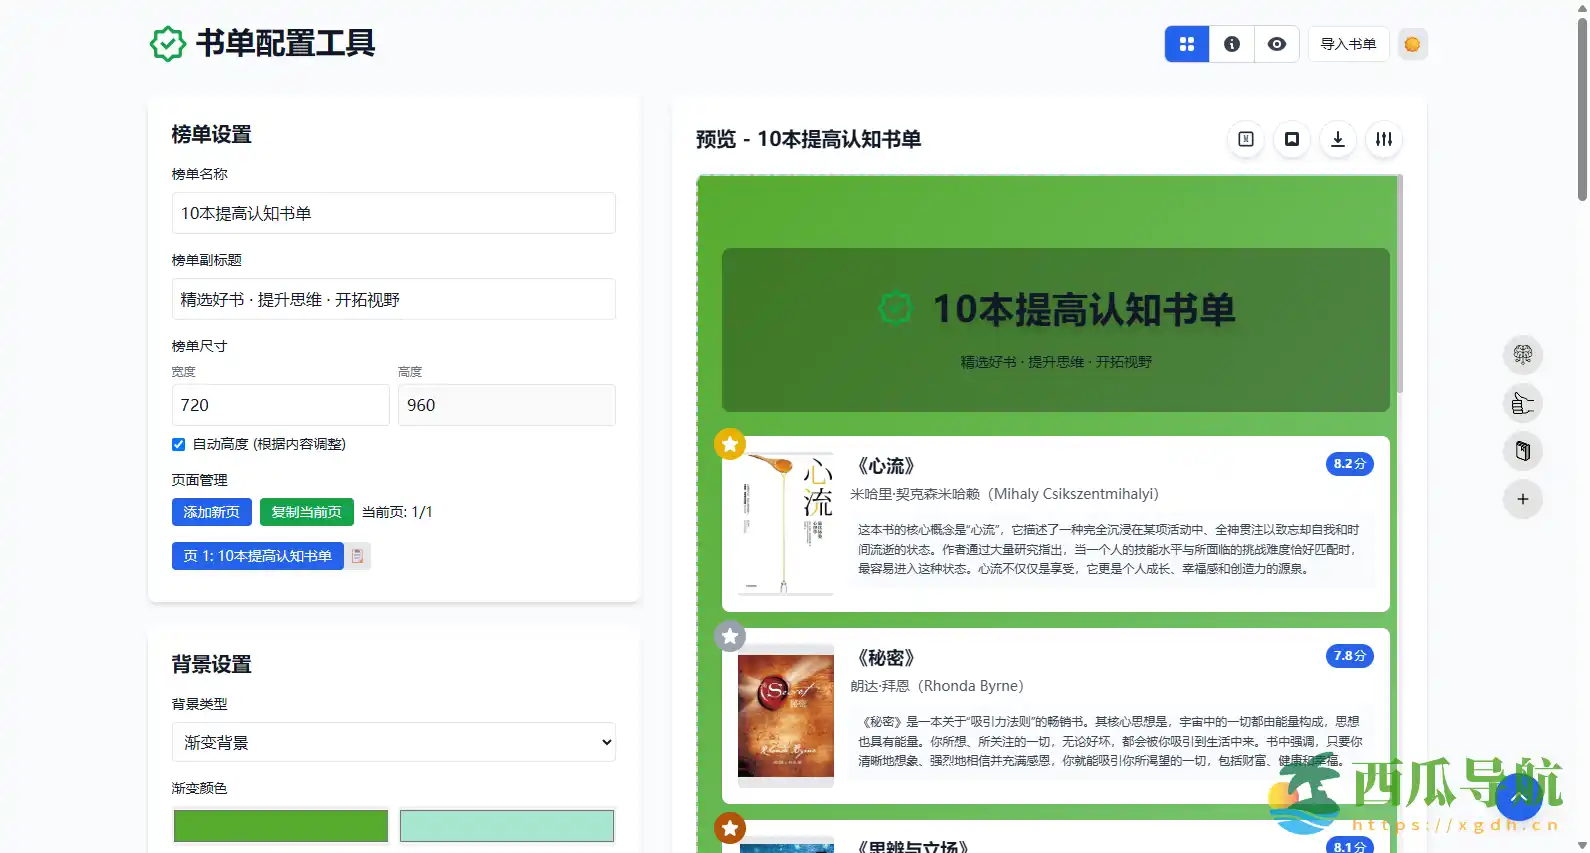Click the brain icon in right sidebar

(x=1523, y=354)
